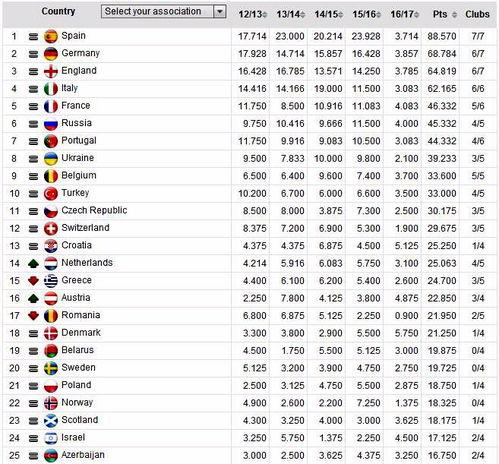Click the Clubs column header
This screenshot has width=499, height=464.
(x=477, y=14)
